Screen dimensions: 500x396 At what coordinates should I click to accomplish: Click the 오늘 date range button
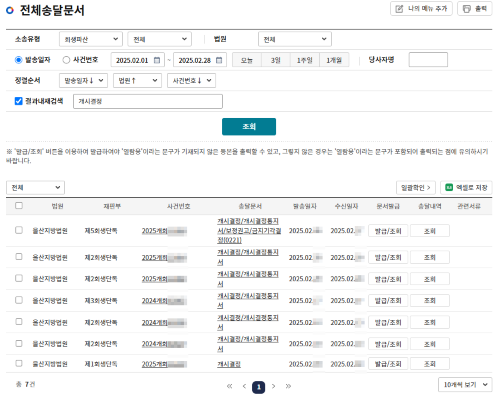point(247,60)
